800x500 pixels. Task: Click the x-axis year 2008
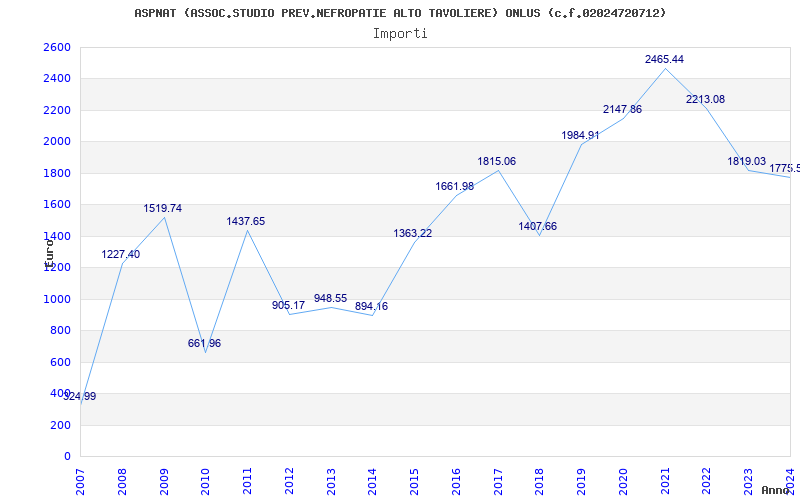coord(122,482)
